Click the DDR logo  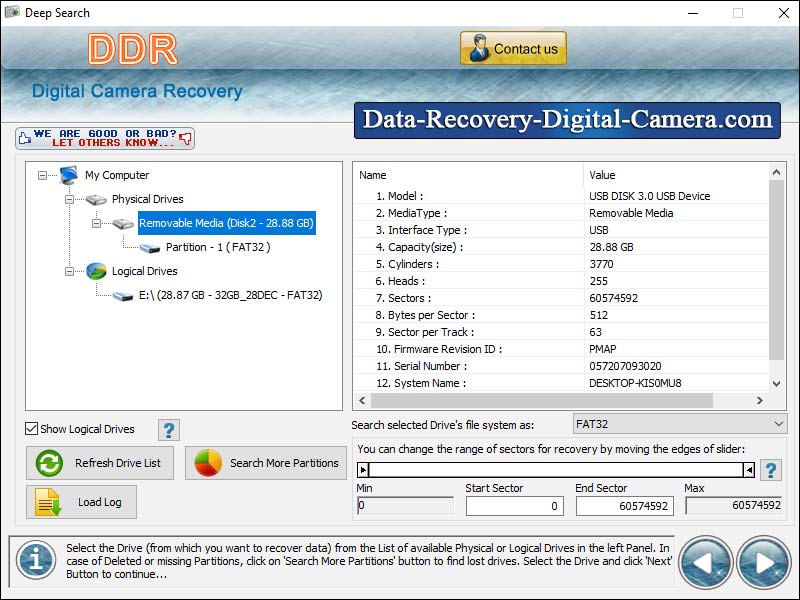tap(133, 49)
